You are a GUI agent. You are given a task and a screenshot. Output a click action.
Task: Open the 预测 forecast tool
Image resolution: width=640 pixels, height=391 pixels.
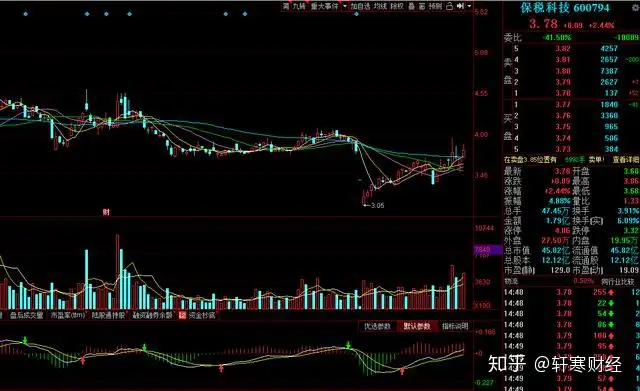point(436,6)
